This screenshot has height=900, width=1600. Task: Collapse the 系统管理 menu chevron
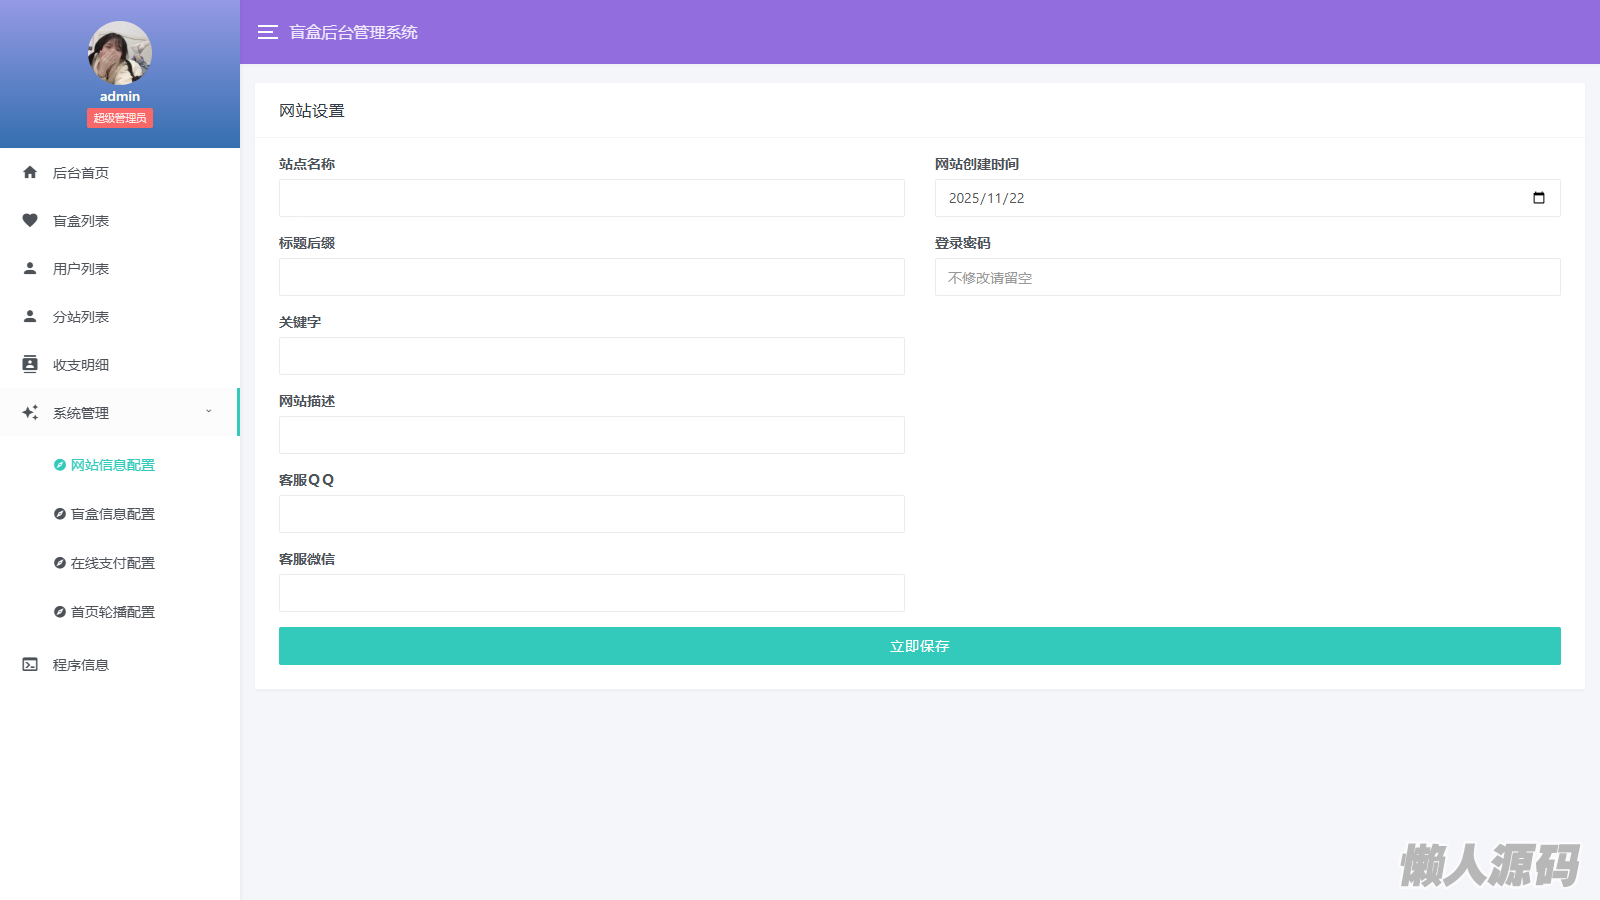tap(209, 411)
